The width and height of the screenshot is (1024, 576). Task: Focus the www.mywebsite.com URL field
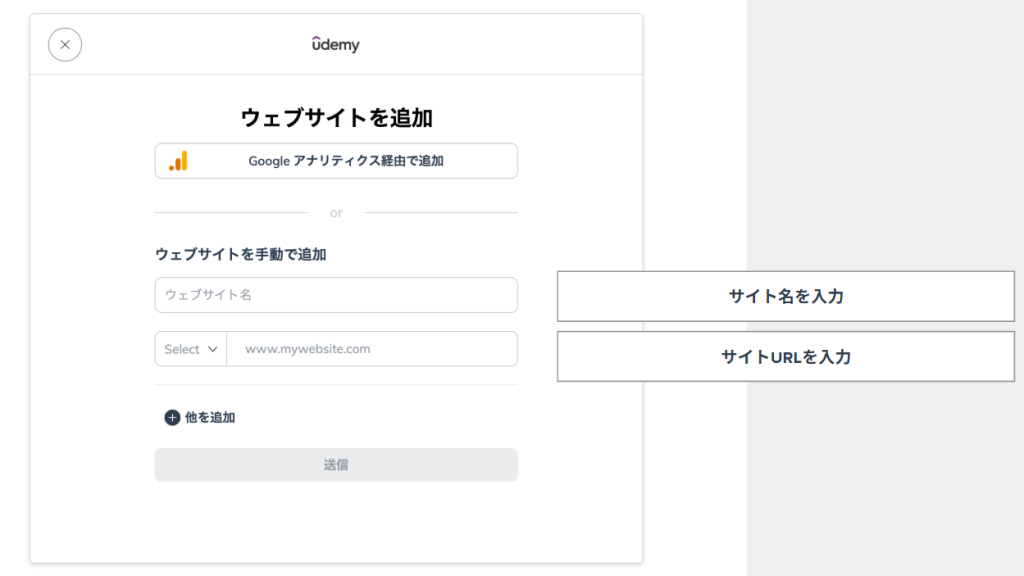[x=372, y=349]
